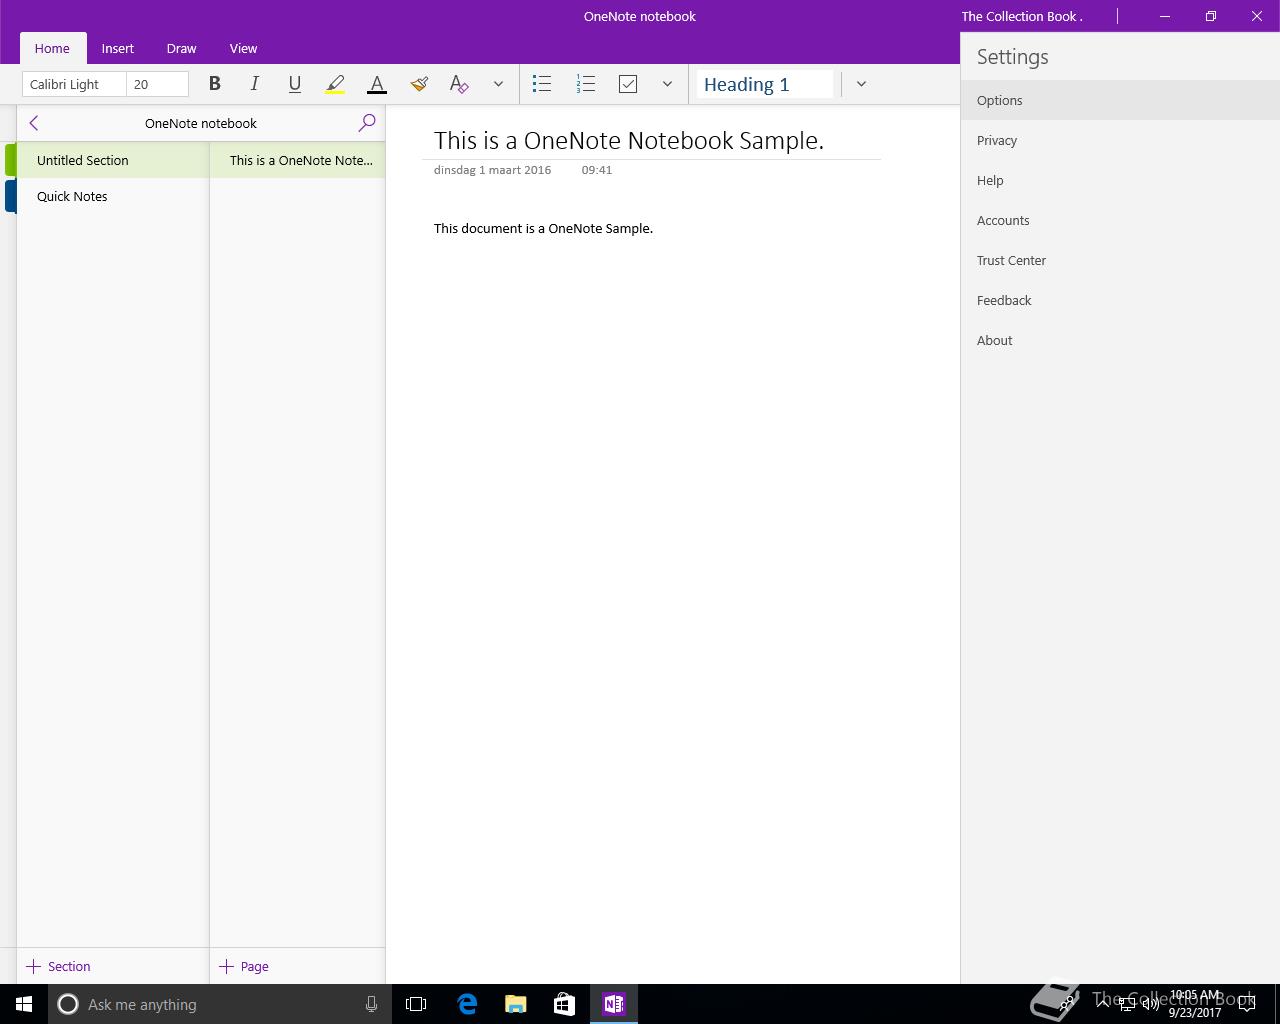Select the Untitled Section
The width and height of the screenshot is (1280, 1024).
112,160
